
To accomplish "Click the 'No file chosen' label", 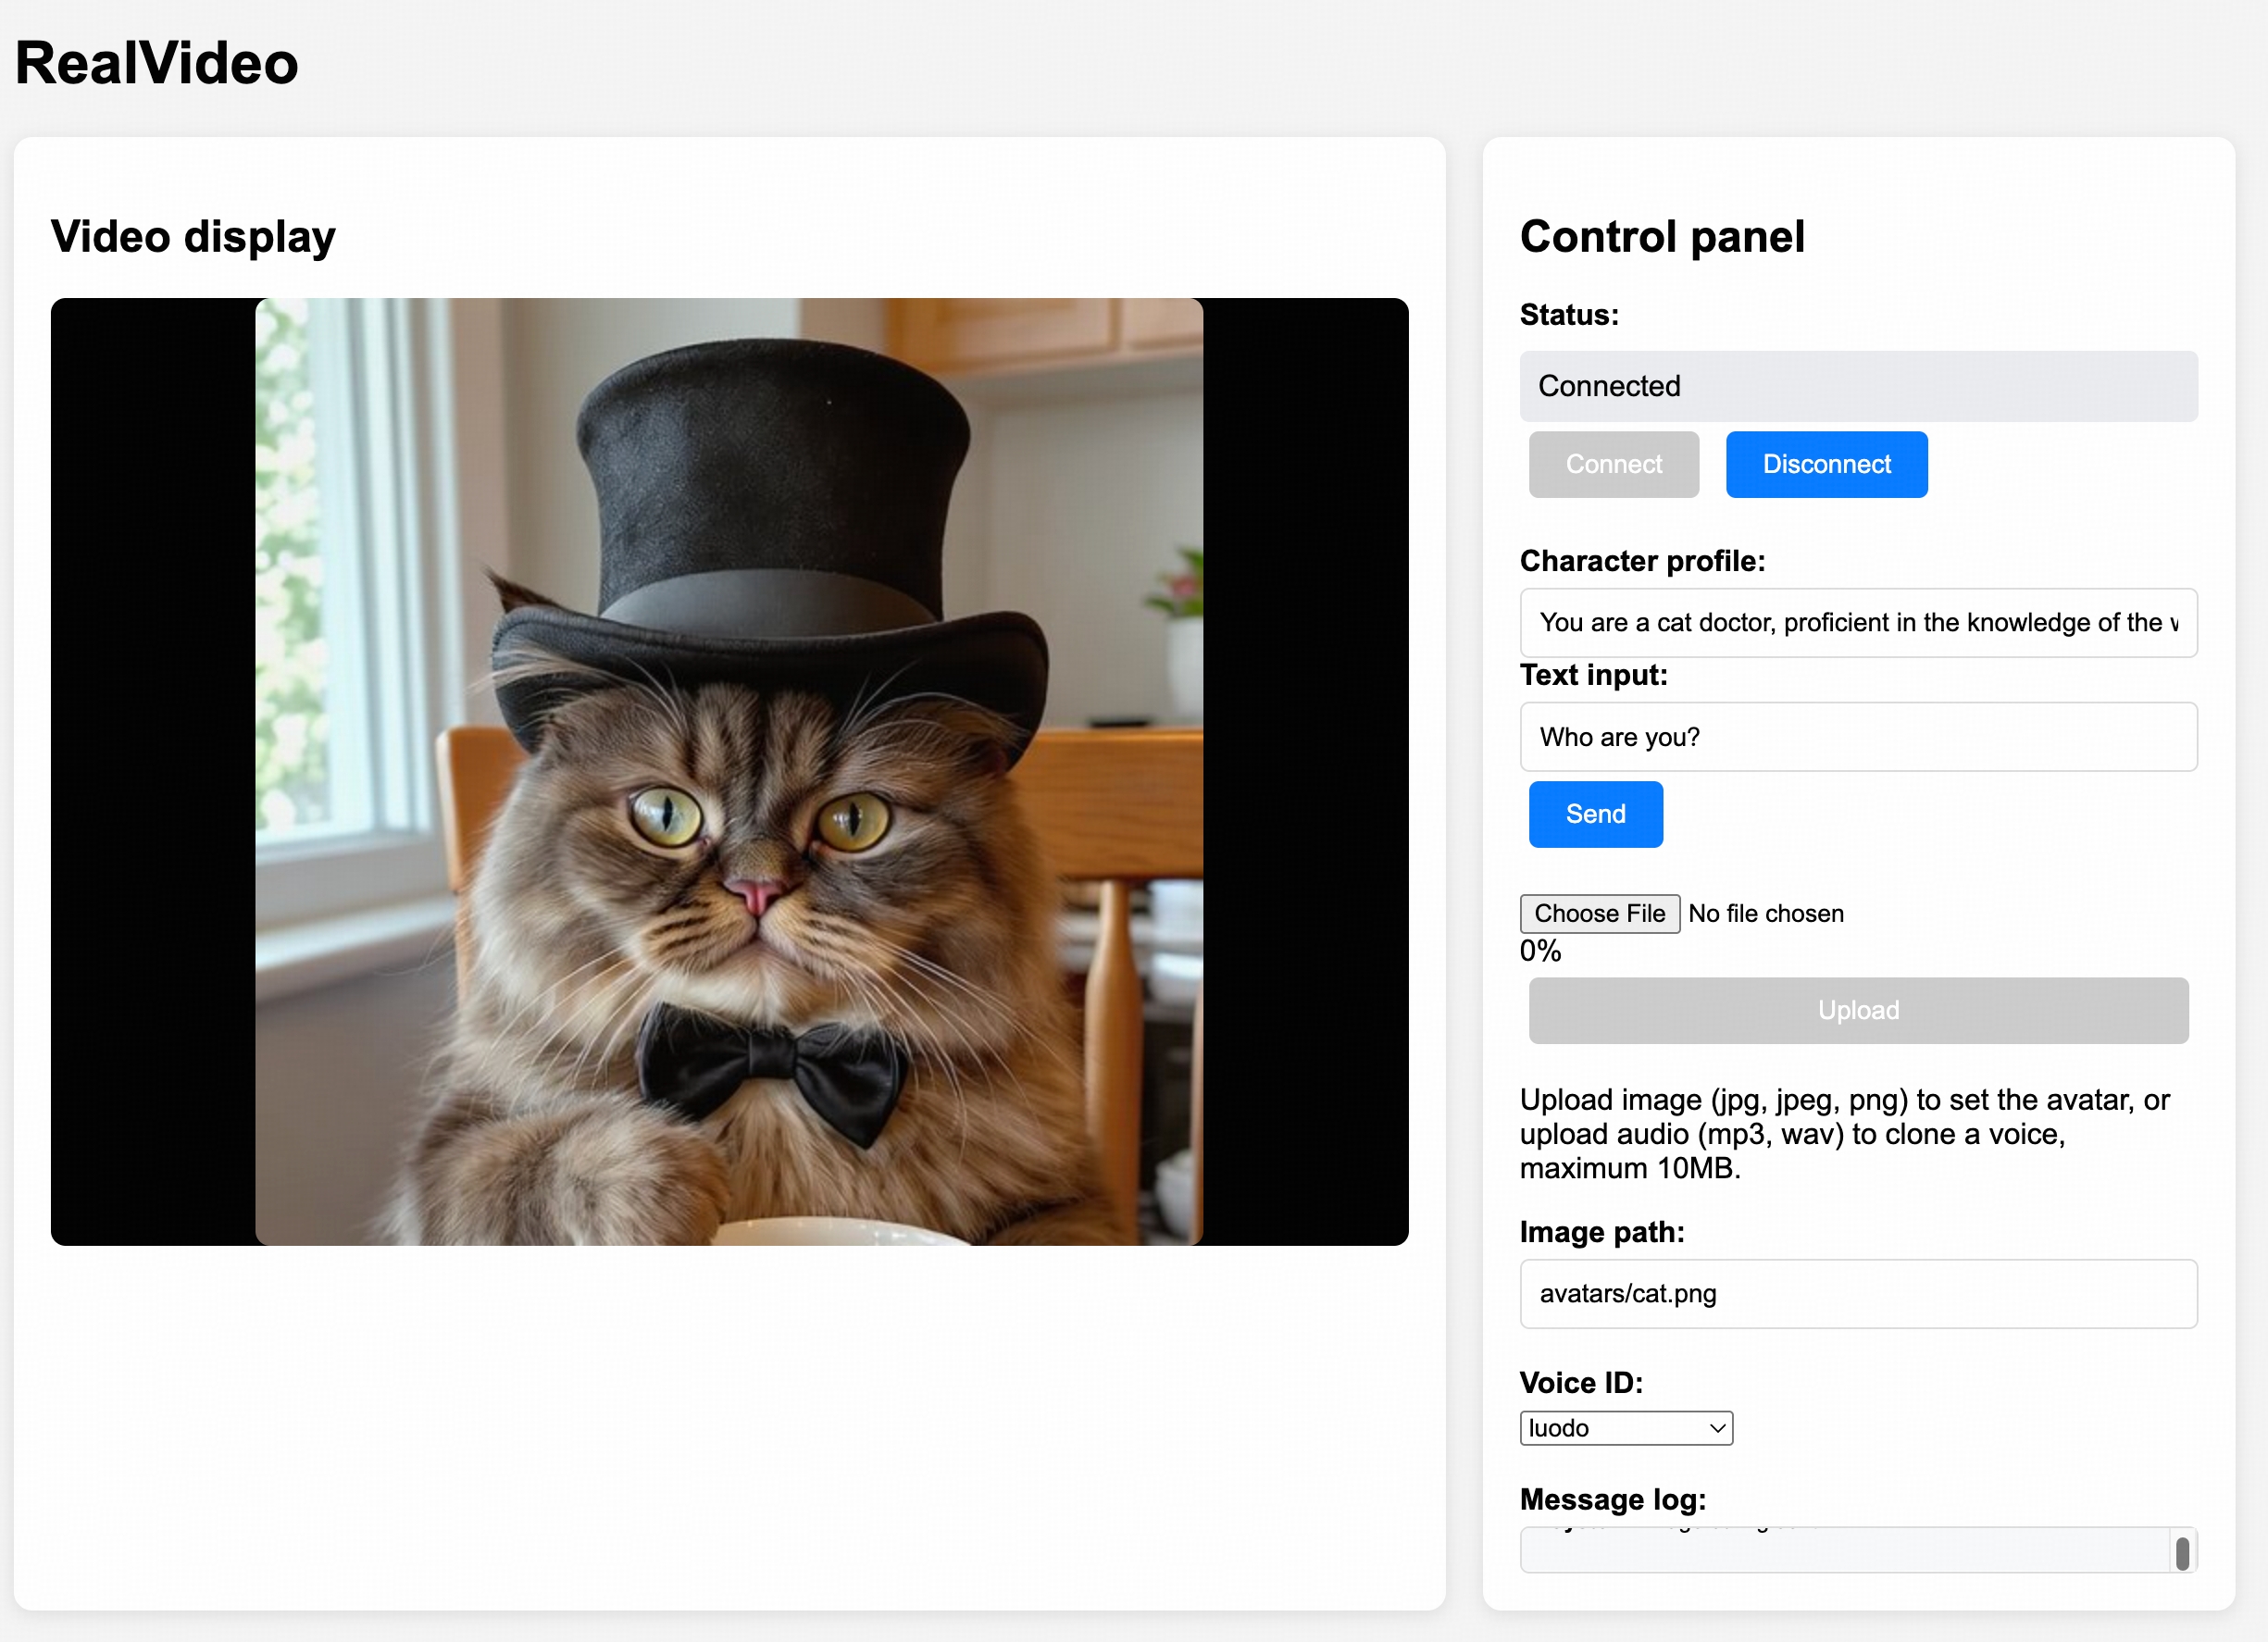I will (1765, 914).
